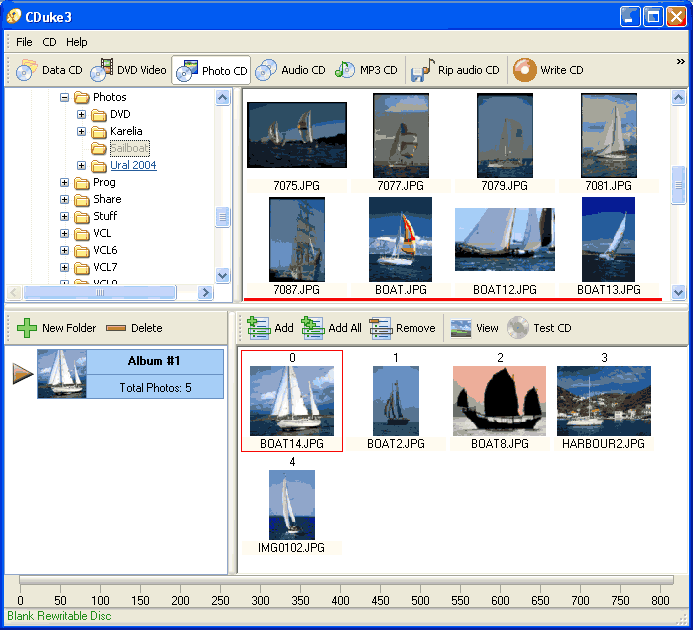Delete the selected album

point(134,328)
